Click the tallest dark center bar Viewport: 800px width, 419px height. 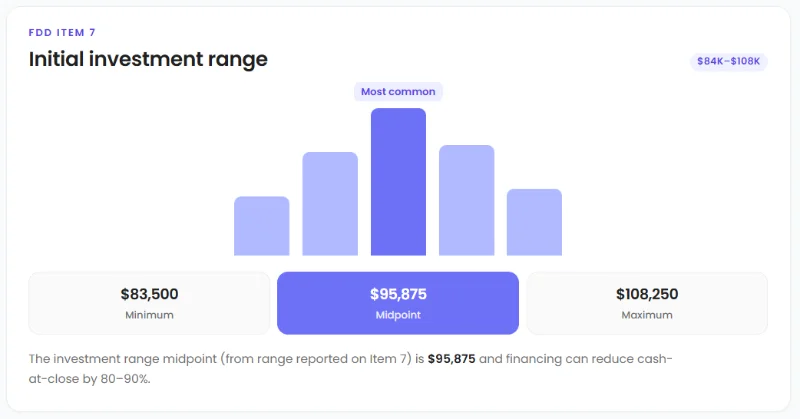(398, 182)
